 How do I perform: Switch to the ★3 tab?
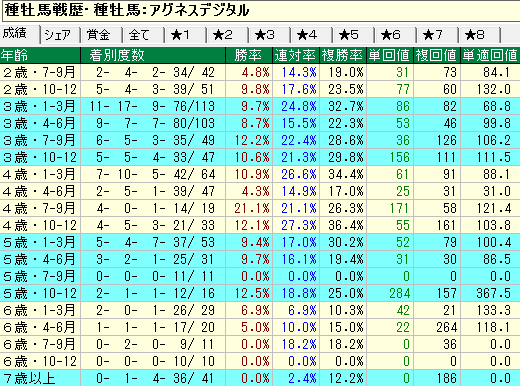tap(270, 35)
